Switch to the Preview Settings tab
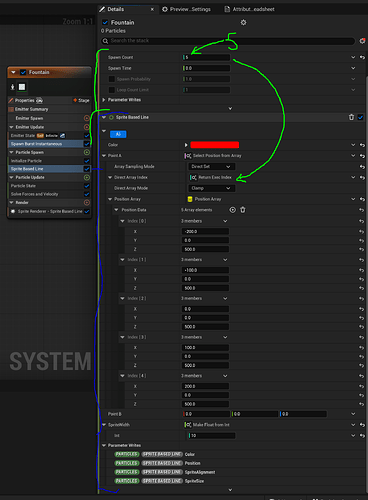368x500 pixels. [x=186, y=9]
